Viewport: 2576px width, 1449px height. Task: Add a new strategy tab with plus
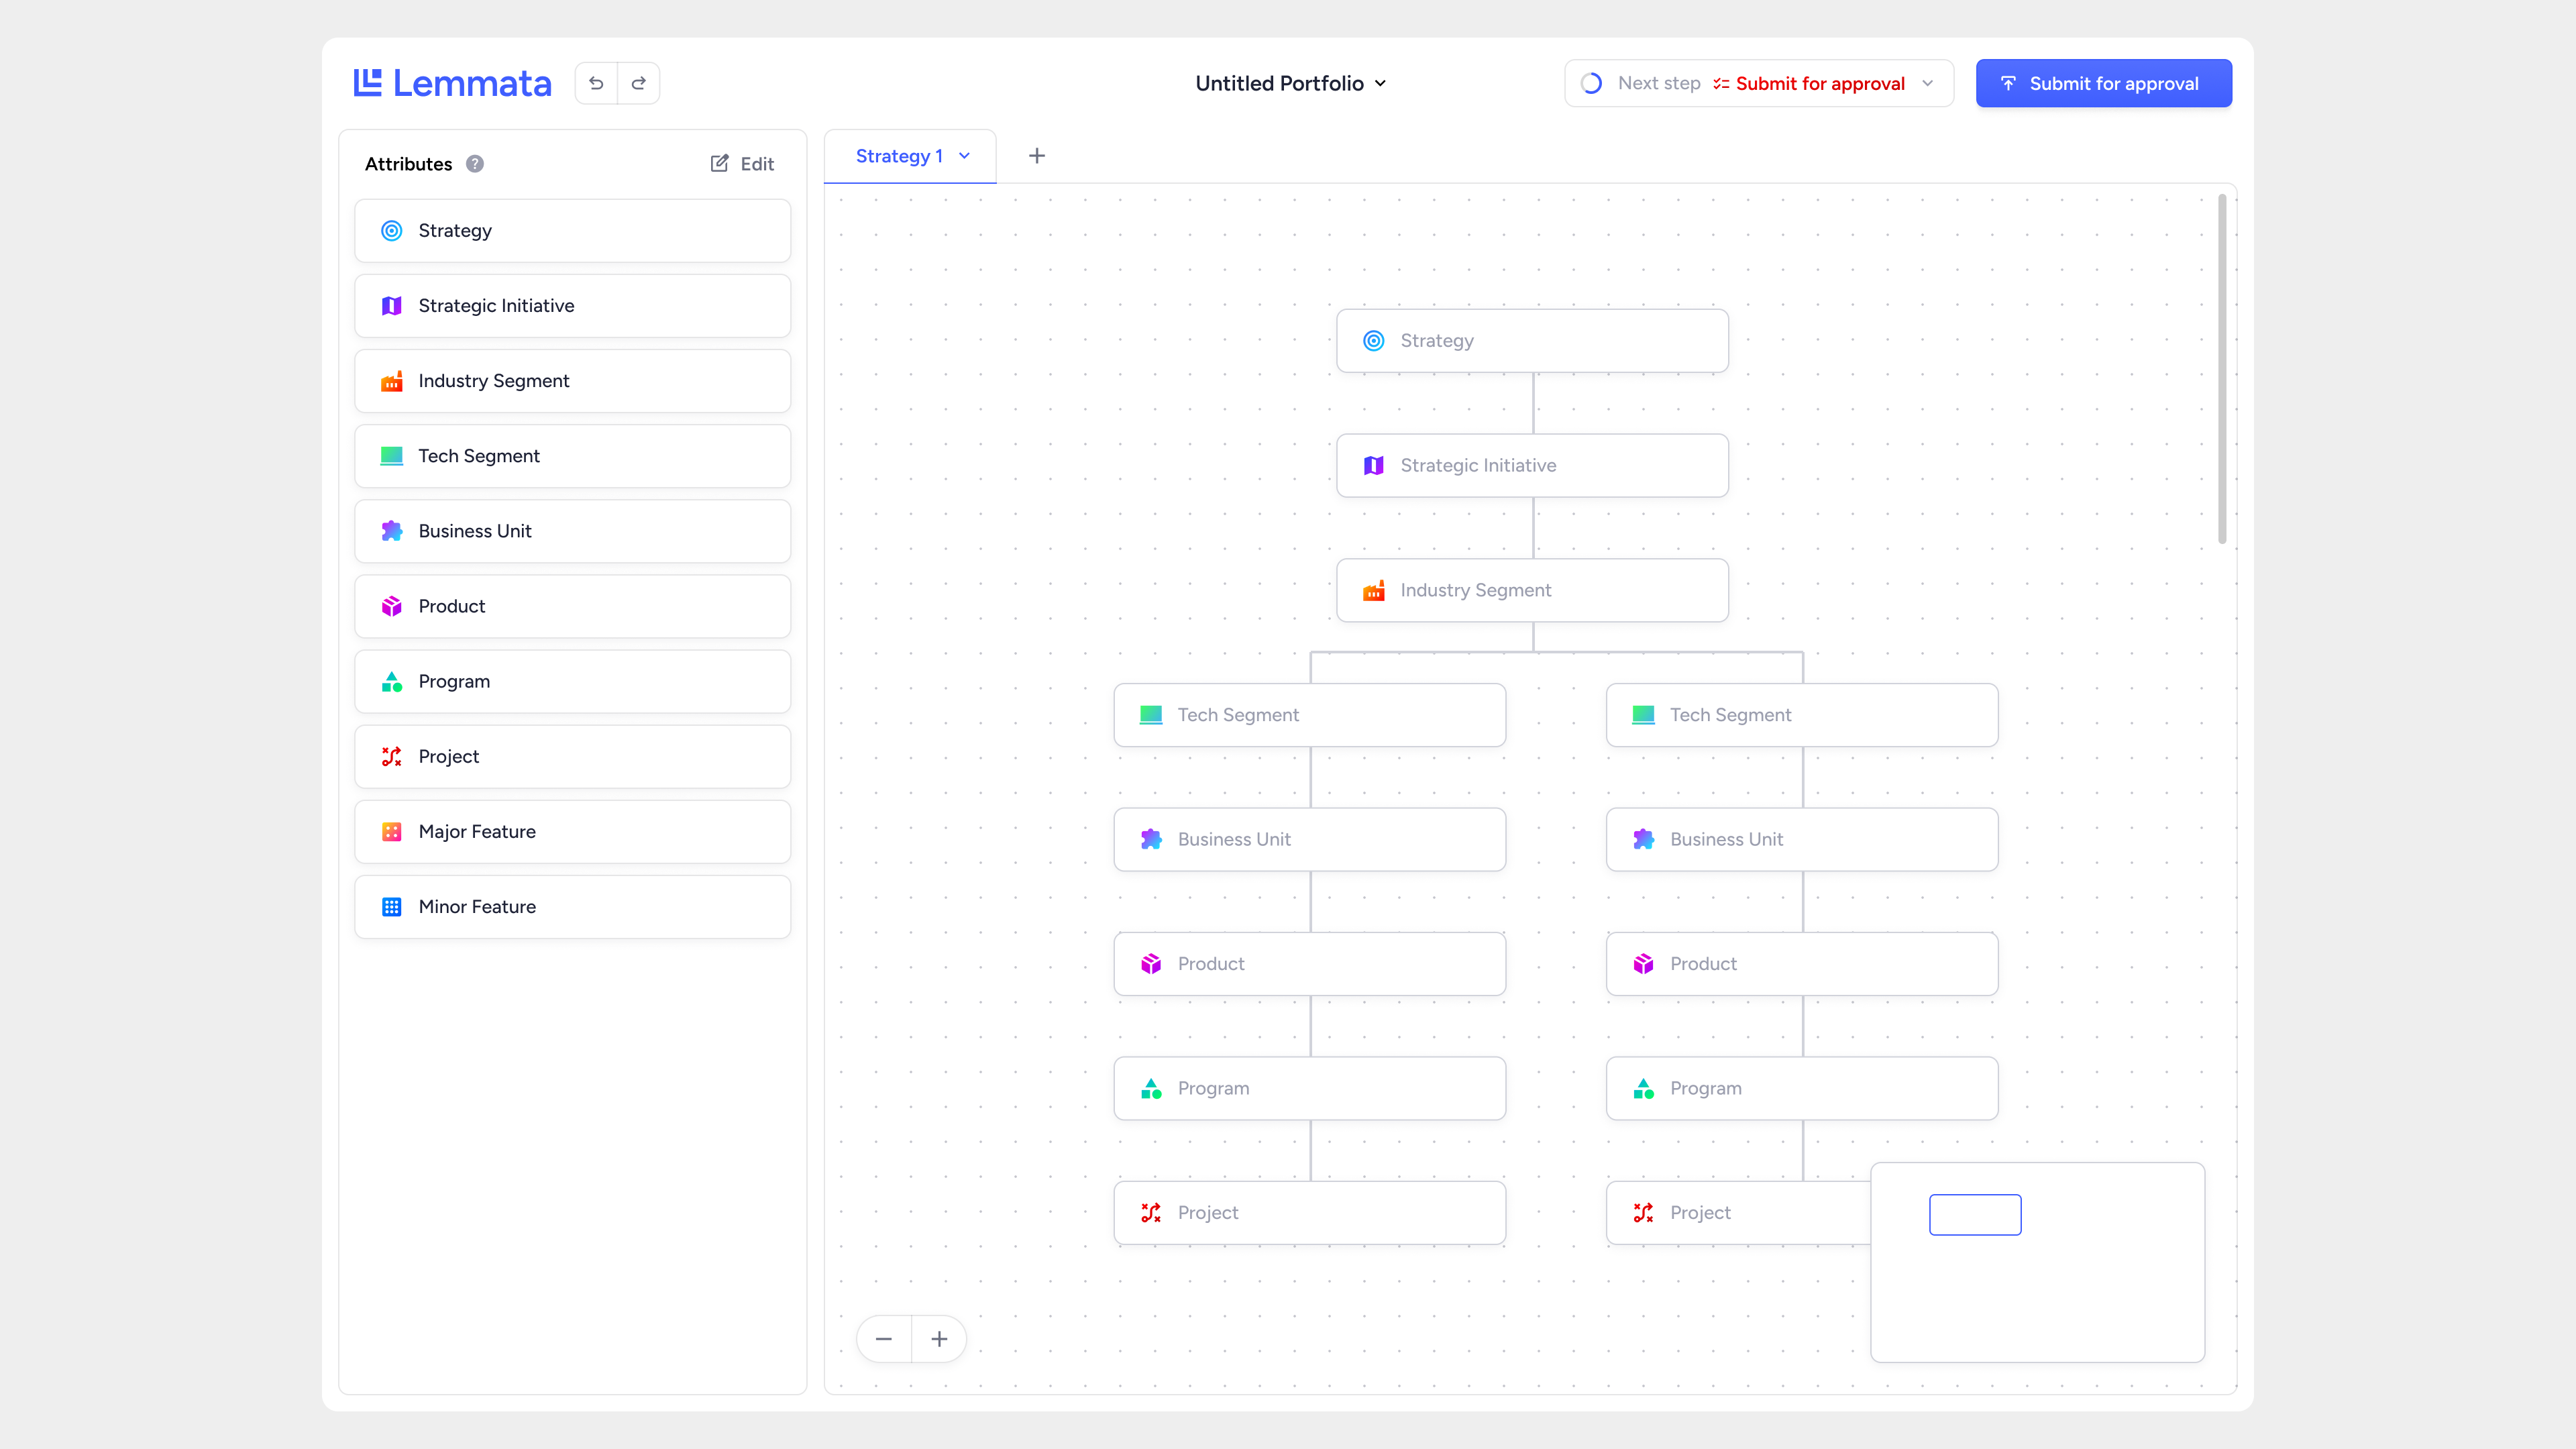(1037, 156)
